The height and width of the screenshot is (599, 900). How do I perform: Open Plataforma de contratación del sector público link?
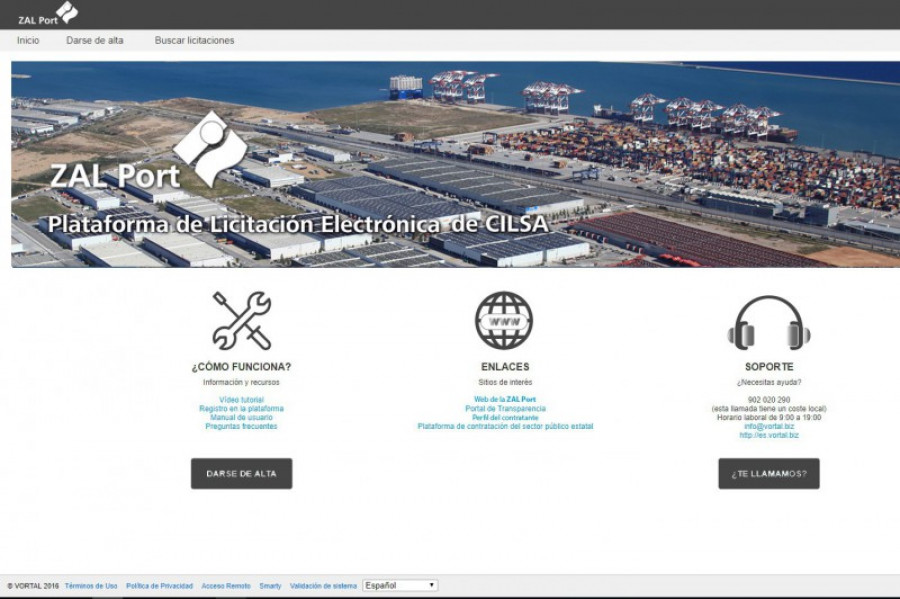click(x=505, y=426)
